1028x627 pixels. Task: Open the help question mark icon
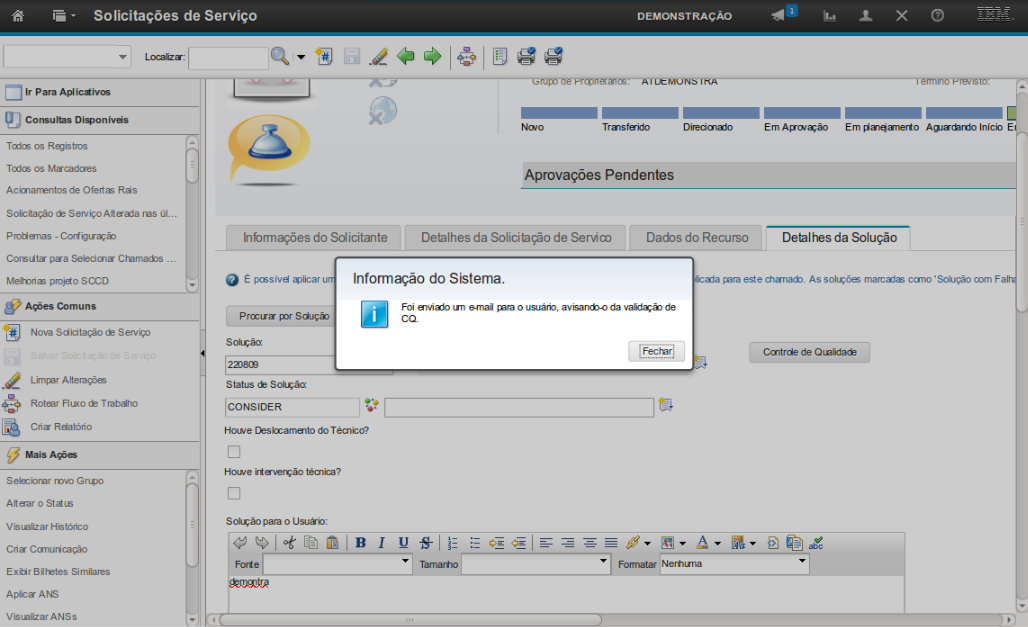937,16
